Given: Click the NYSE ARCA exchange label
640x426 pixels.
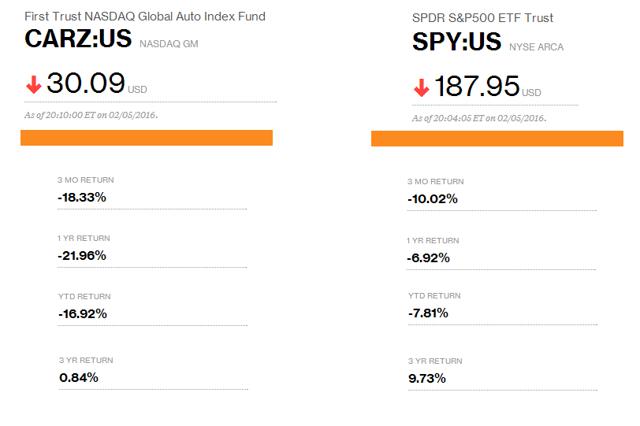Looking at the screenshot, I should pos(536,47).
